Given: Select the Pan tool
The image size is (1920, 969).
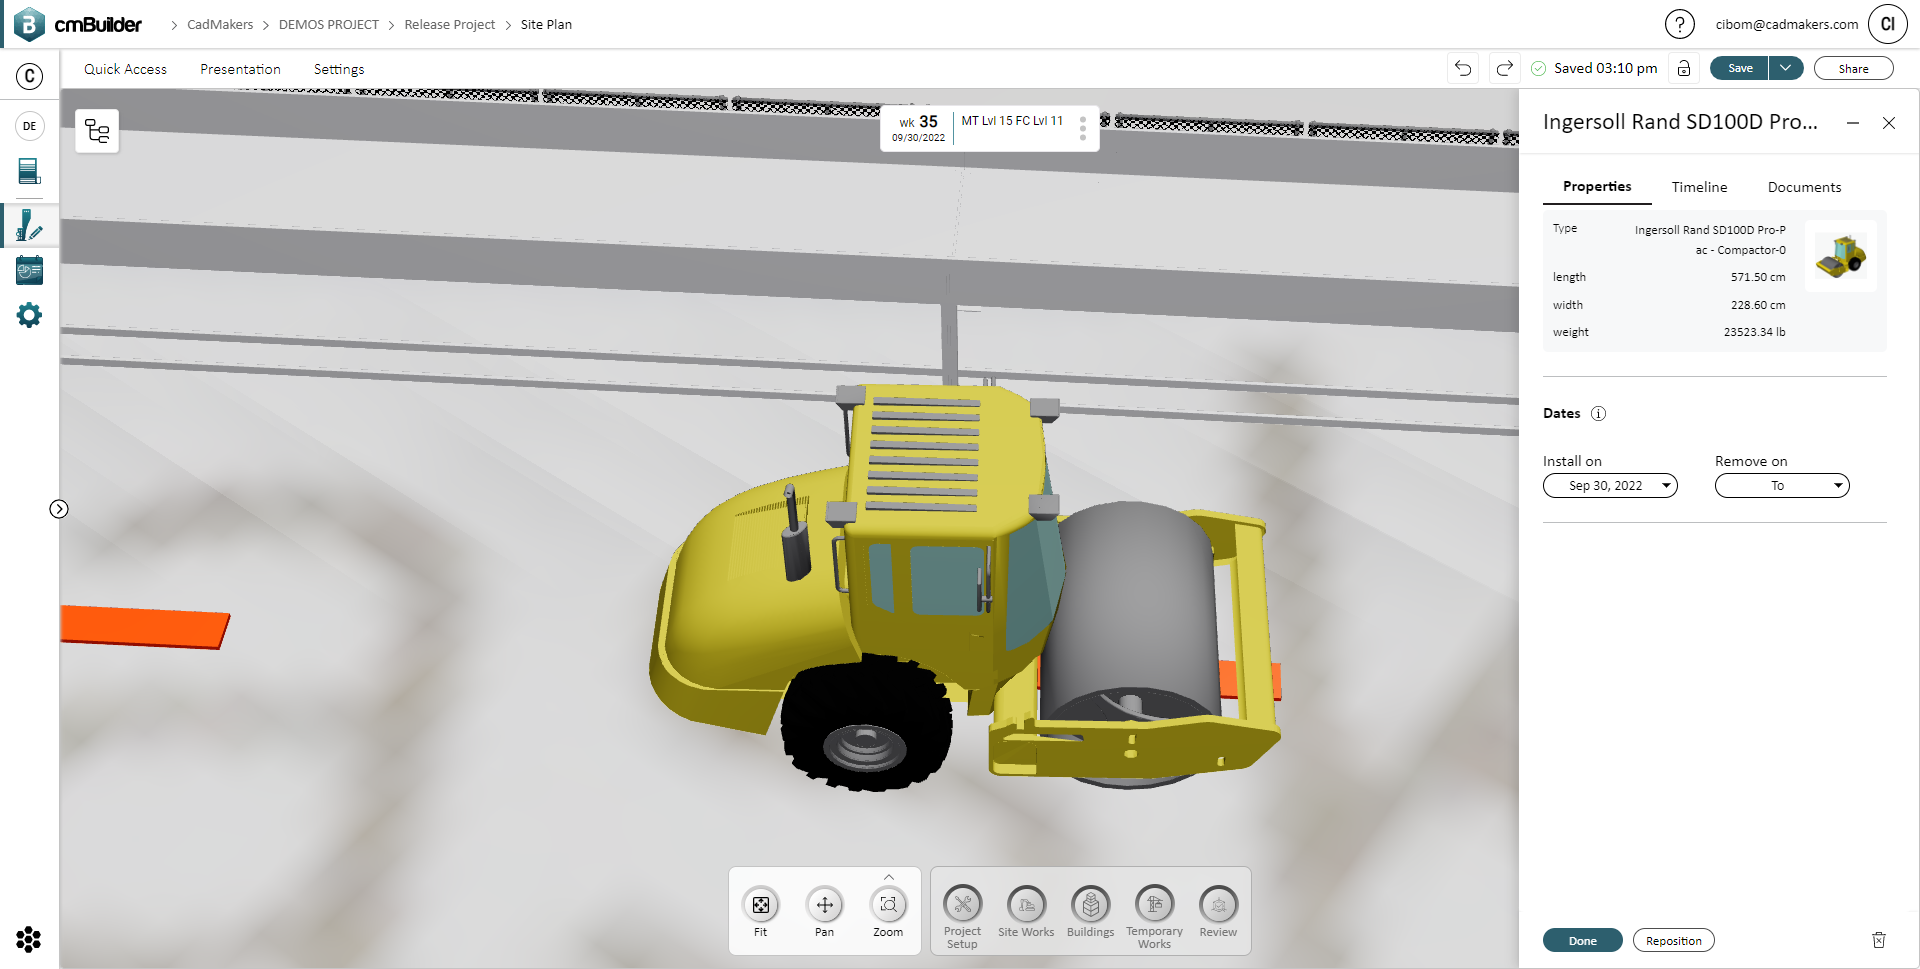Looking at the screenshot, I should click(x=824, y=912).
